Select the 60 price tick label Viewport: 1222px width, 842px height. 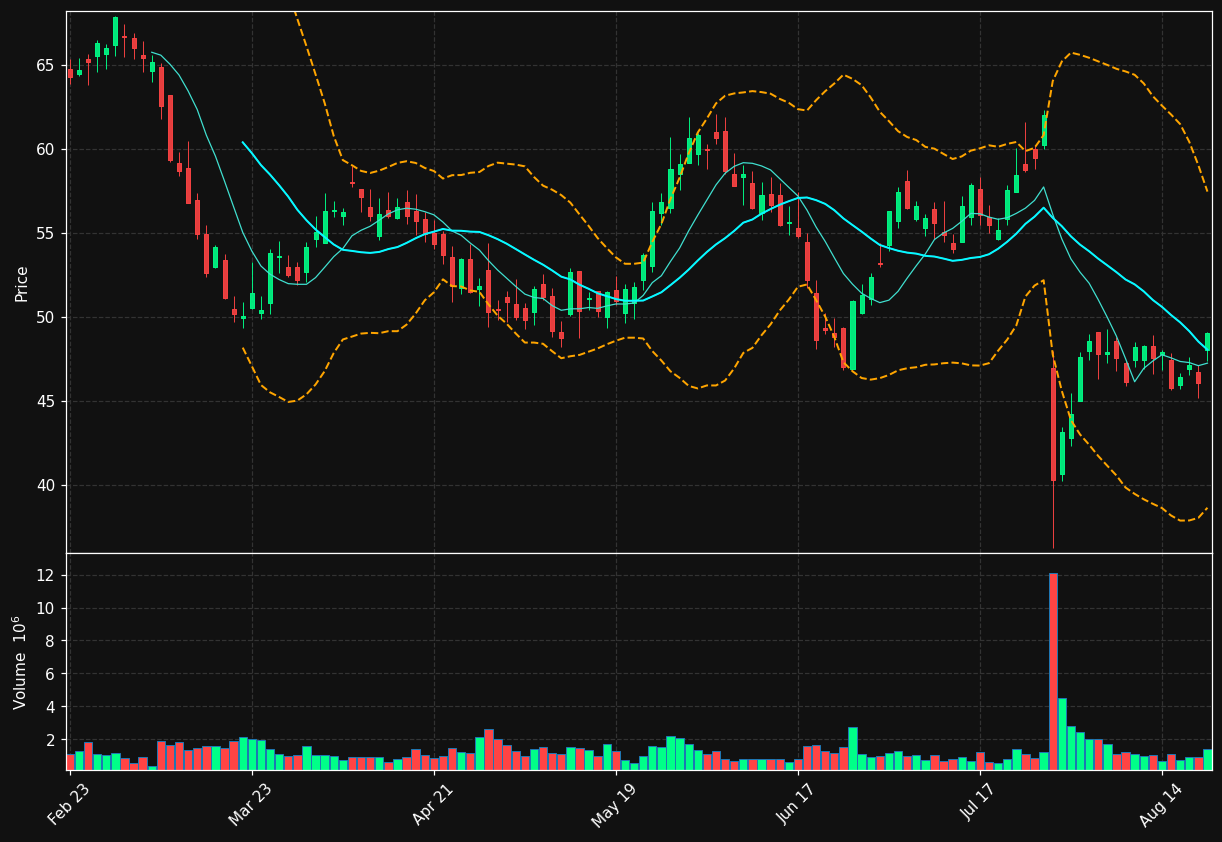45,150
